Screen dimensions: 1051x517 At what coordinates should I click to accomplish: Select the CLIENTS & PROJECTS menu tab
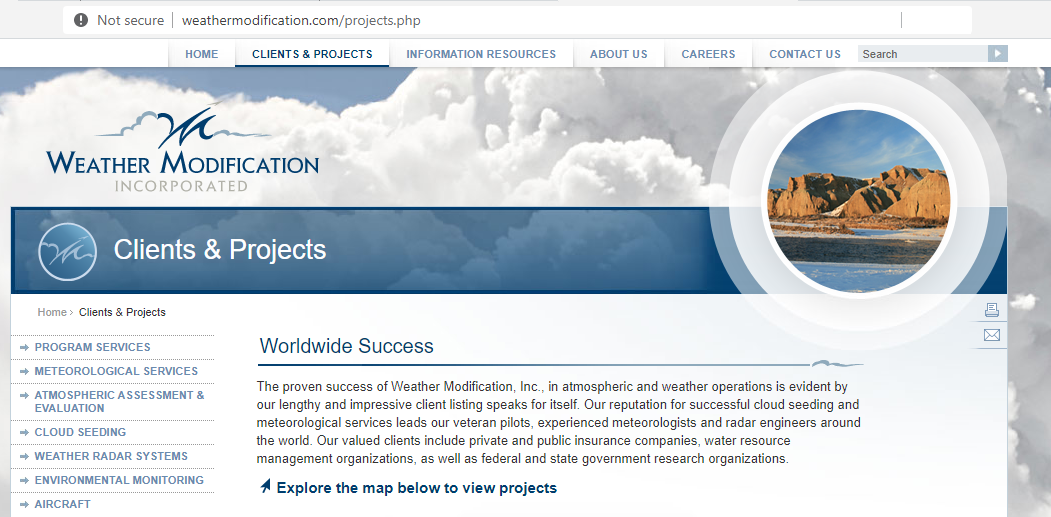pyautogui.click(x=312, y=54)
